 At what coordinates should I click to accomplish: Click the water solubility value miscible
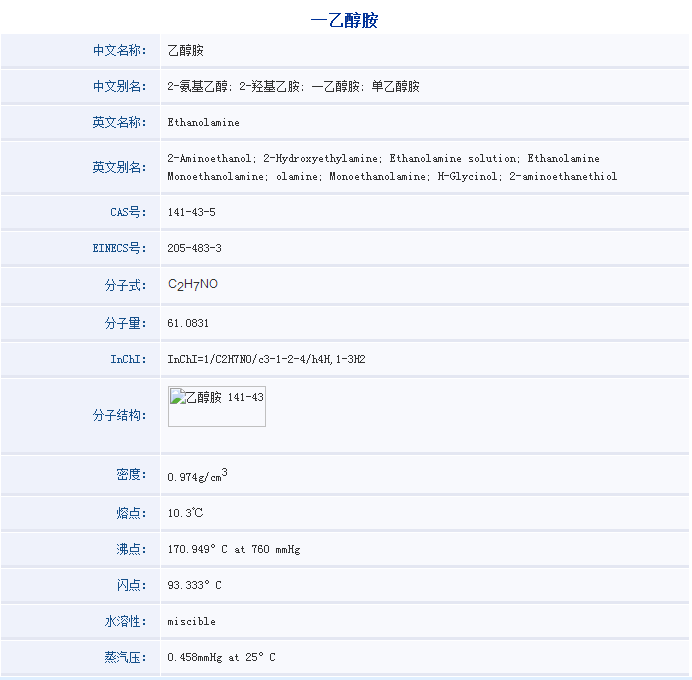(x=191, y=621)
